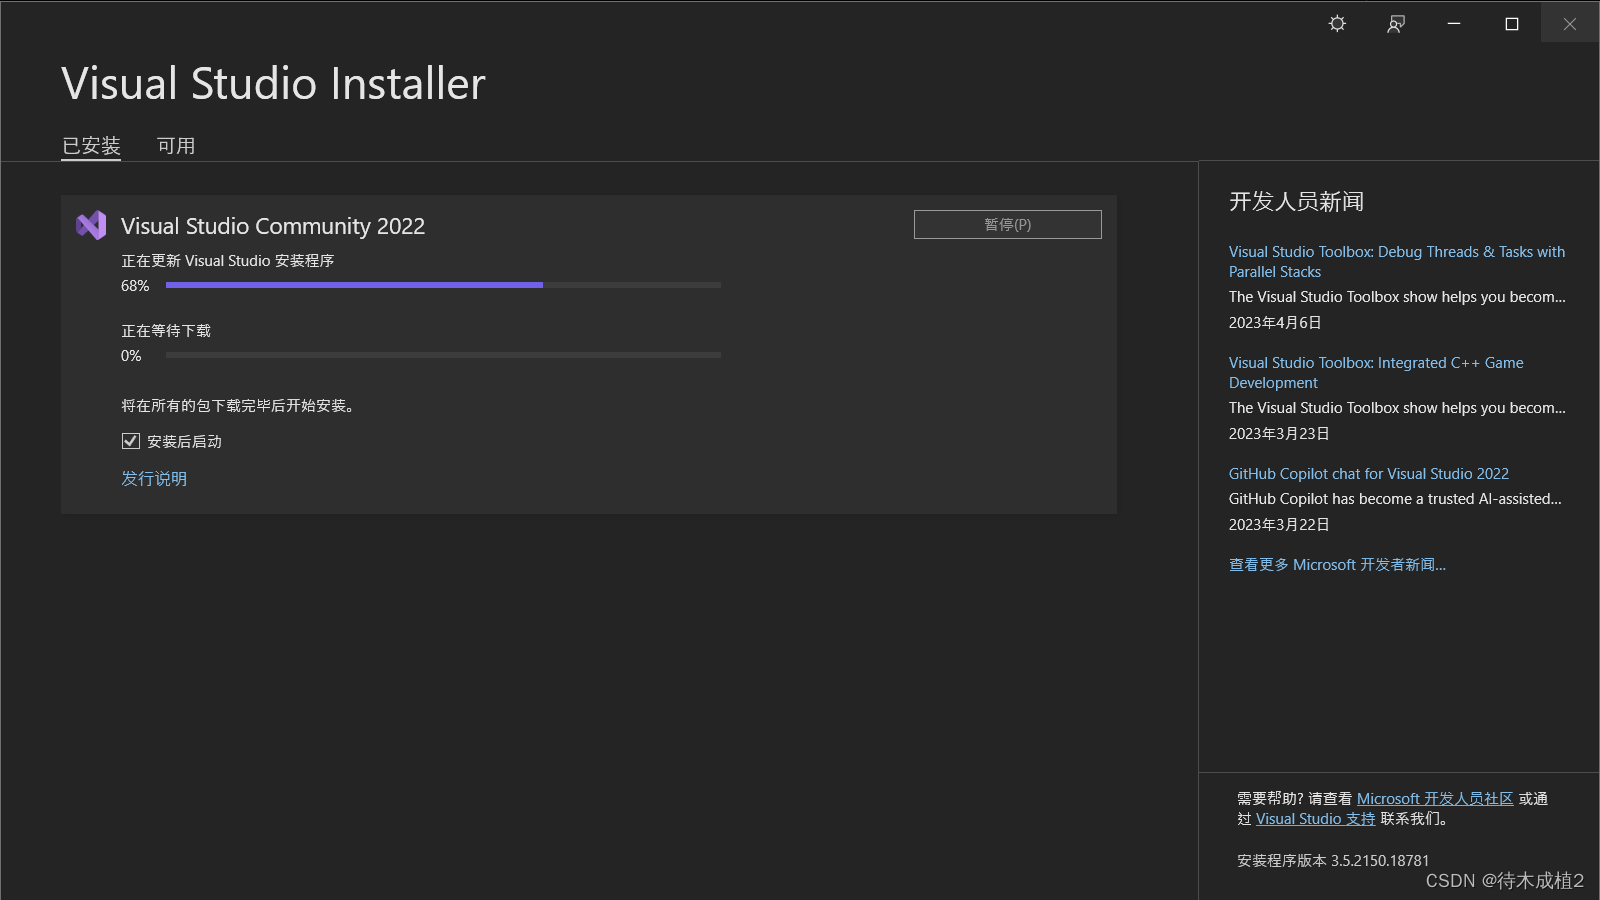
Task: Open the feedback icon in title bar
Action: tap(1396, 24)
